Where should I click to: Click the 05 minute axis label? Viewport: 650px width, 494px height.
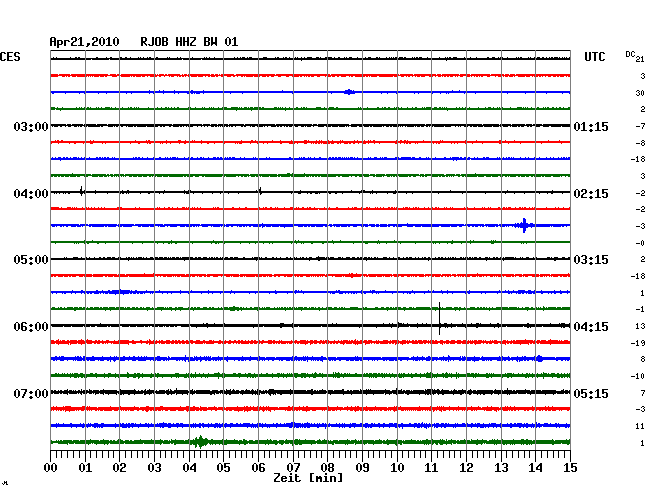[x=223, y=468]
